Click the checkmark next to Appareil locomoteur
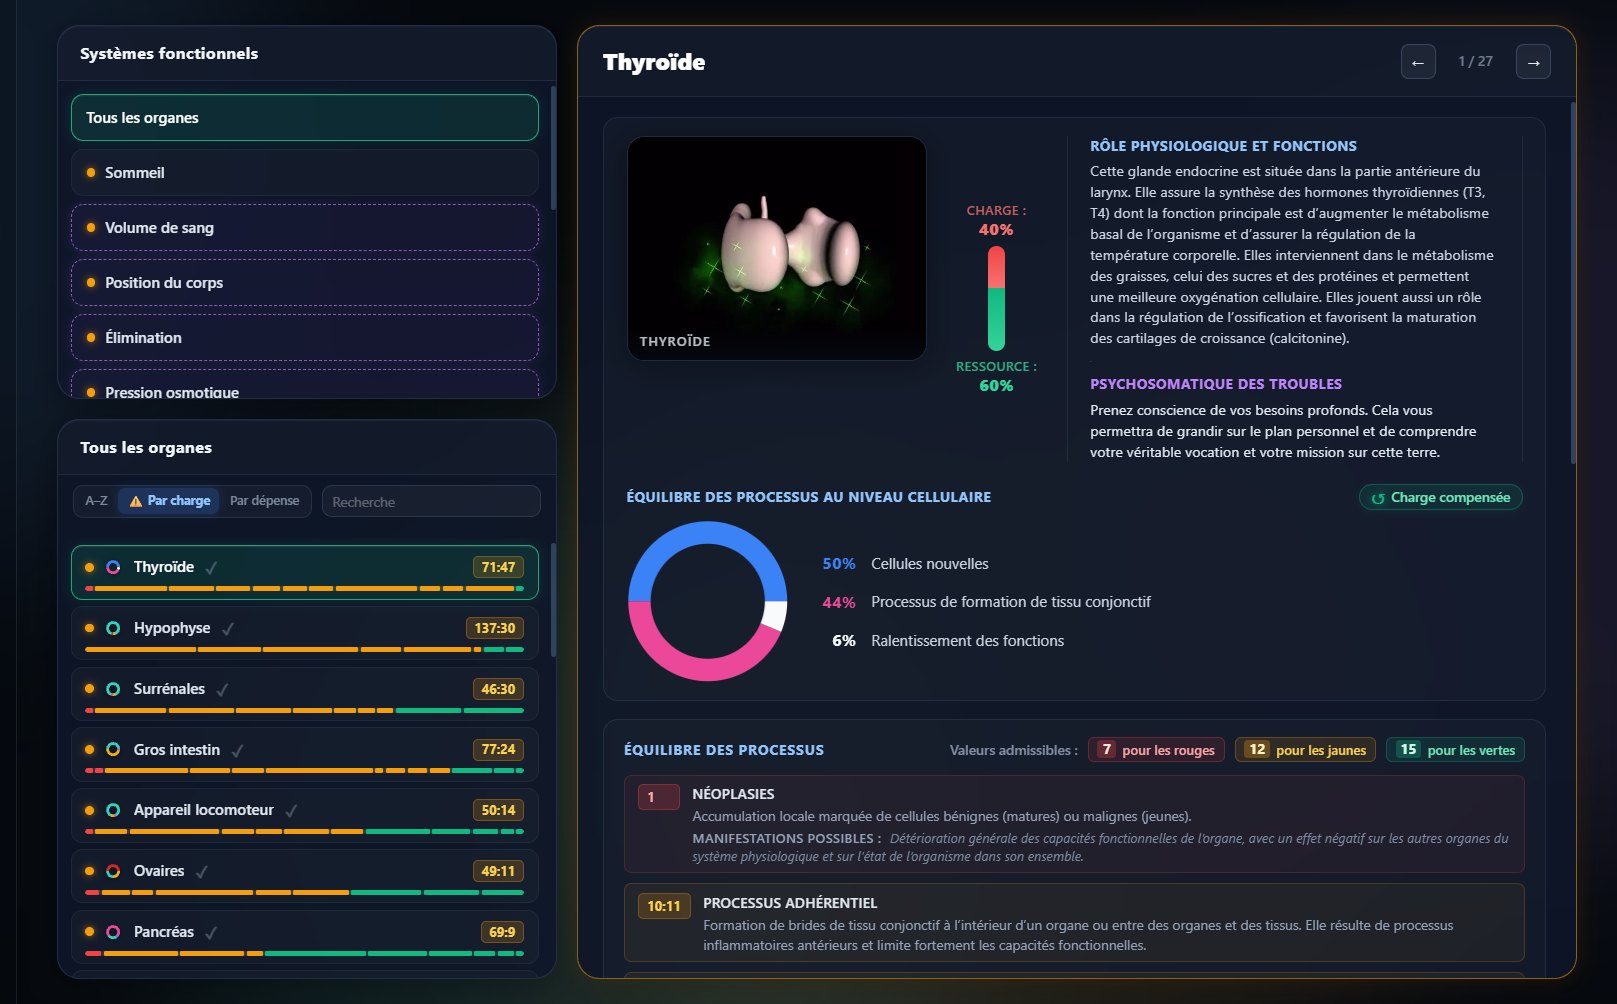 (291, 811)
